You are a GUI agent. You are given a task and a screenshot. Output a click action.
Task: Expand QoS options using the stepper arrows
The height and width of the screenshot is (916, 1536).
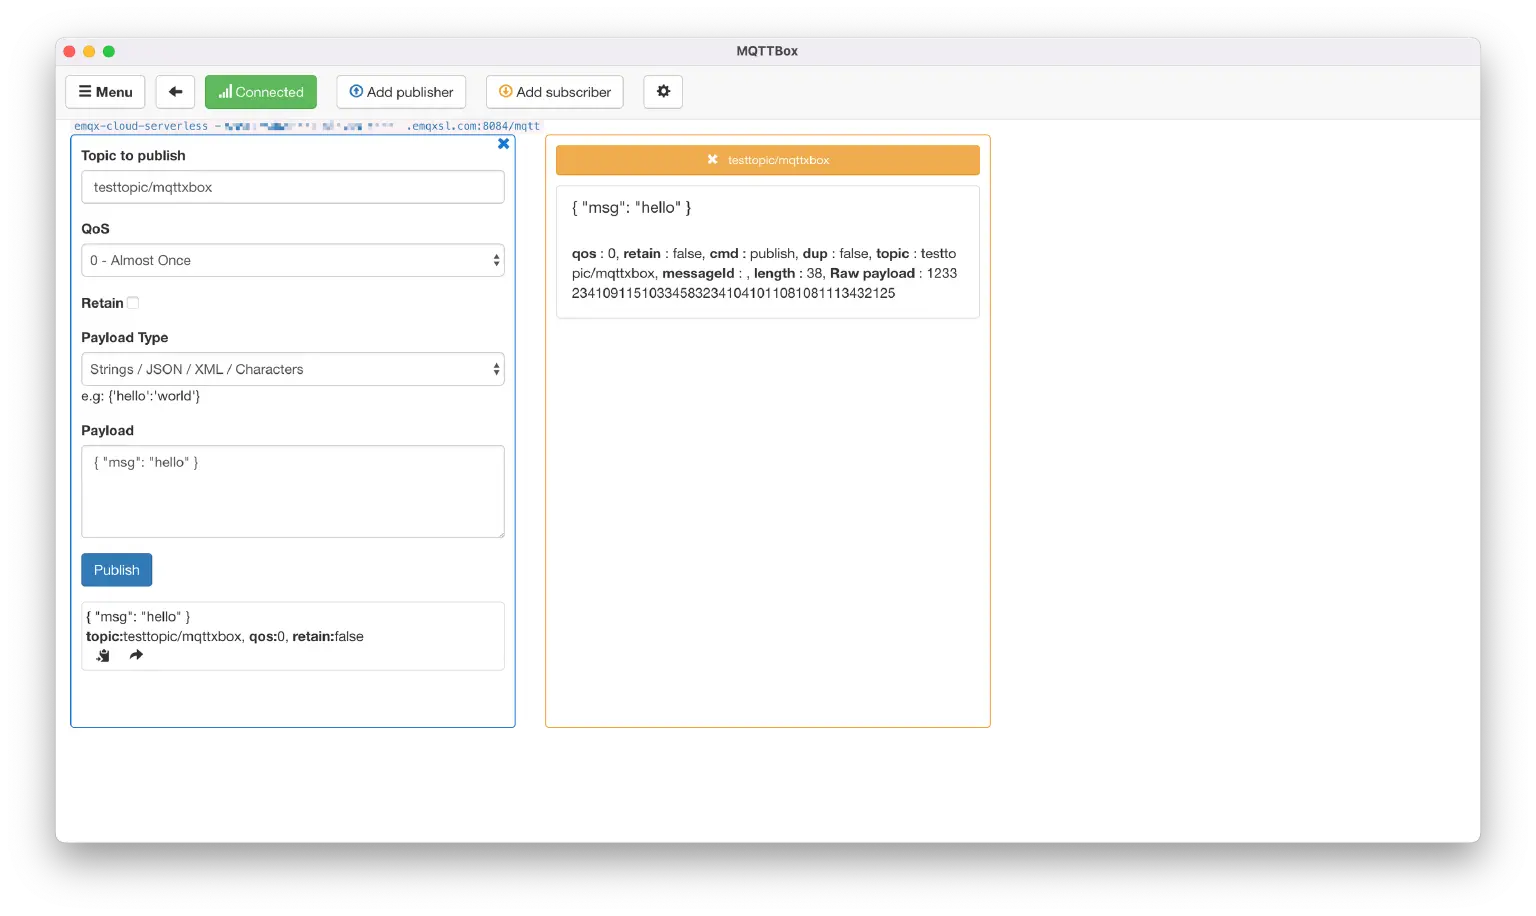click(495, 260)
